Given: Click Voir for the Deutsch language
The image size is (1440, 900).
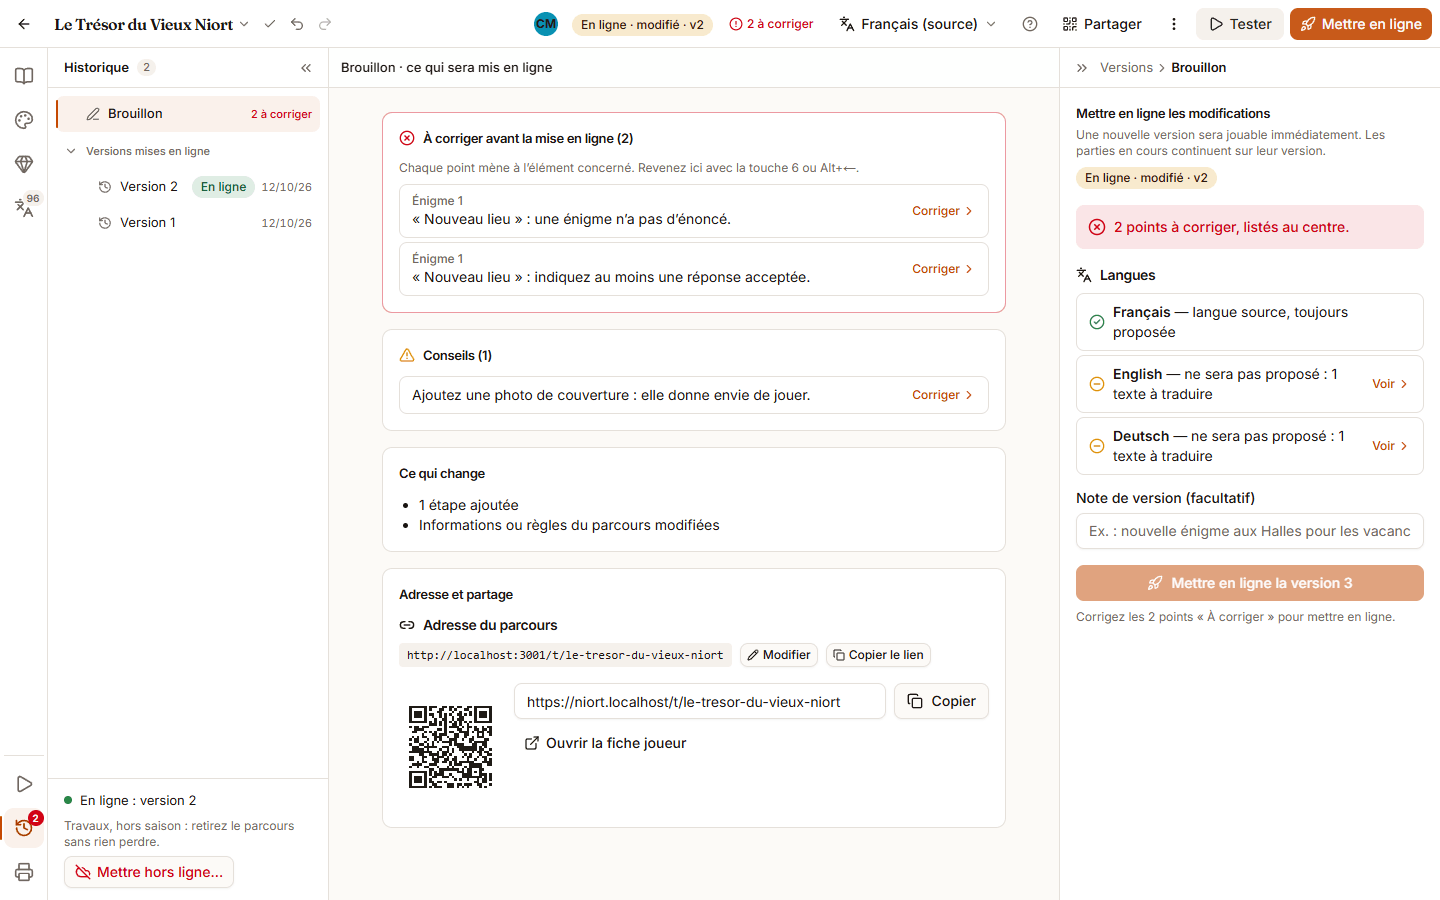Looking at the screenshot, I should pos(1390,446).
